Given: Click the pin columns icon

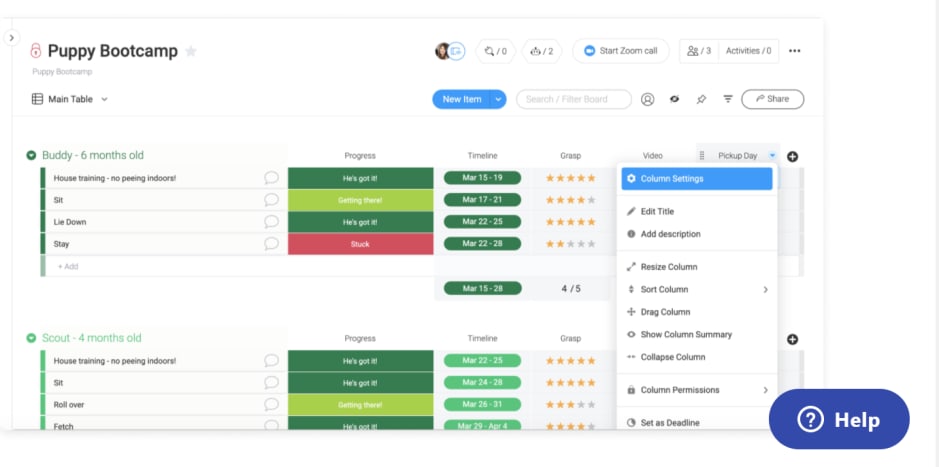Looking at the screenshot, I should pyautogui.click(x=701, y=99).
